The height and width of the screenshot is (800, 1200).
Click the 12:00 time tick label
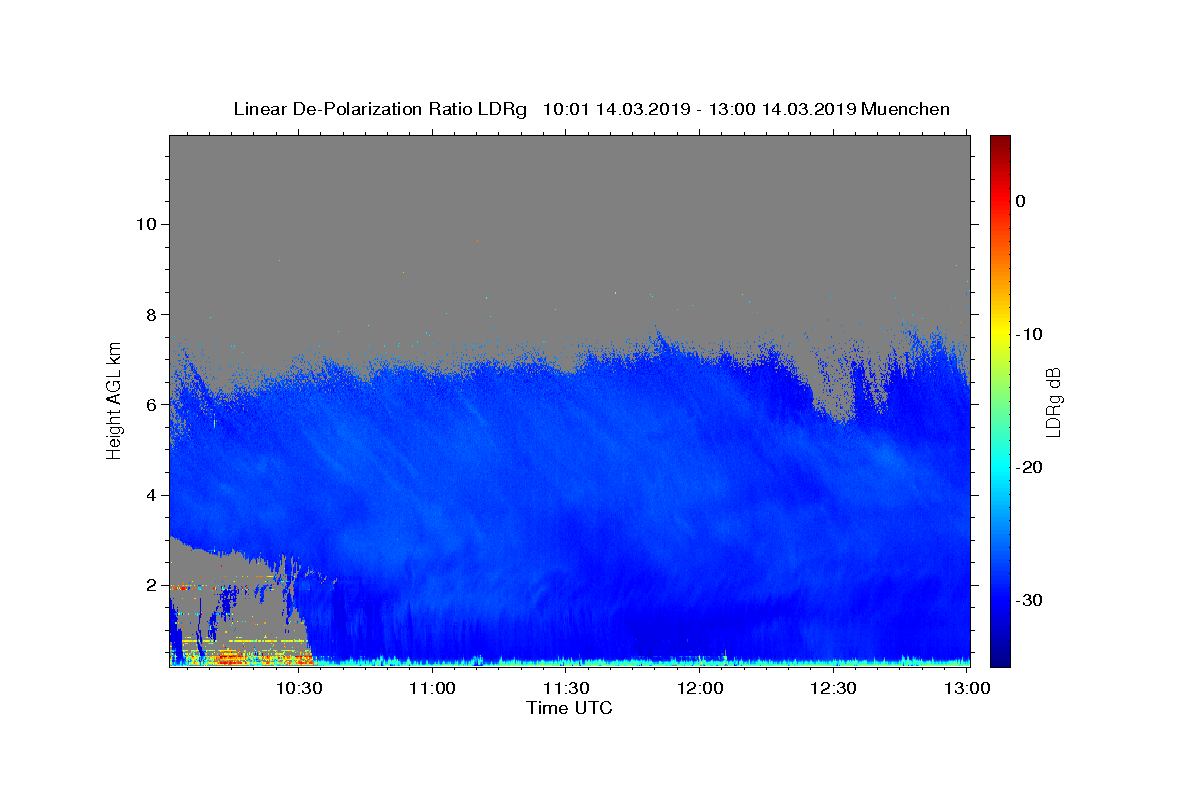pyautogui.click(x=700, y=688)
